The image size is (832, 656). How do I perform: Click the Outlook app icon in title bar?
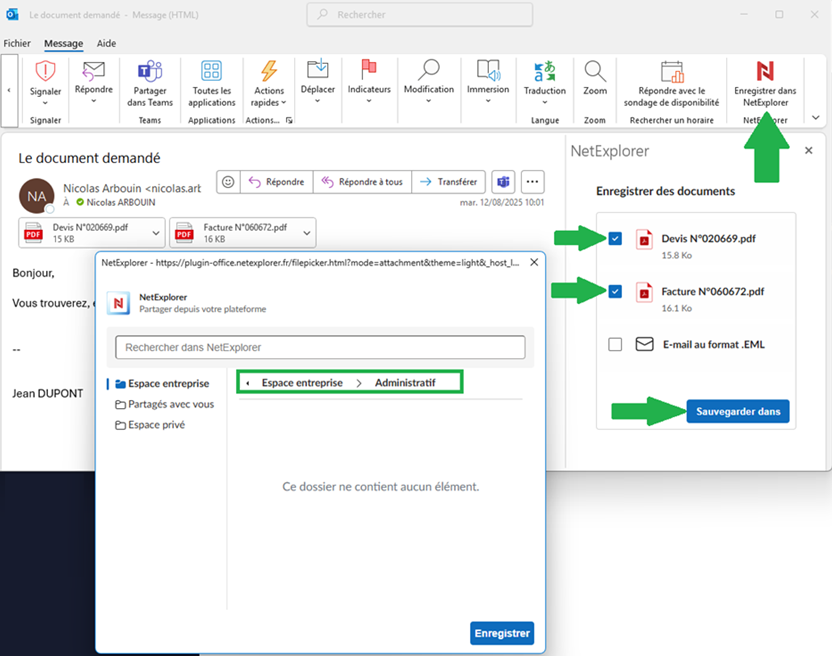click(12, 14)
